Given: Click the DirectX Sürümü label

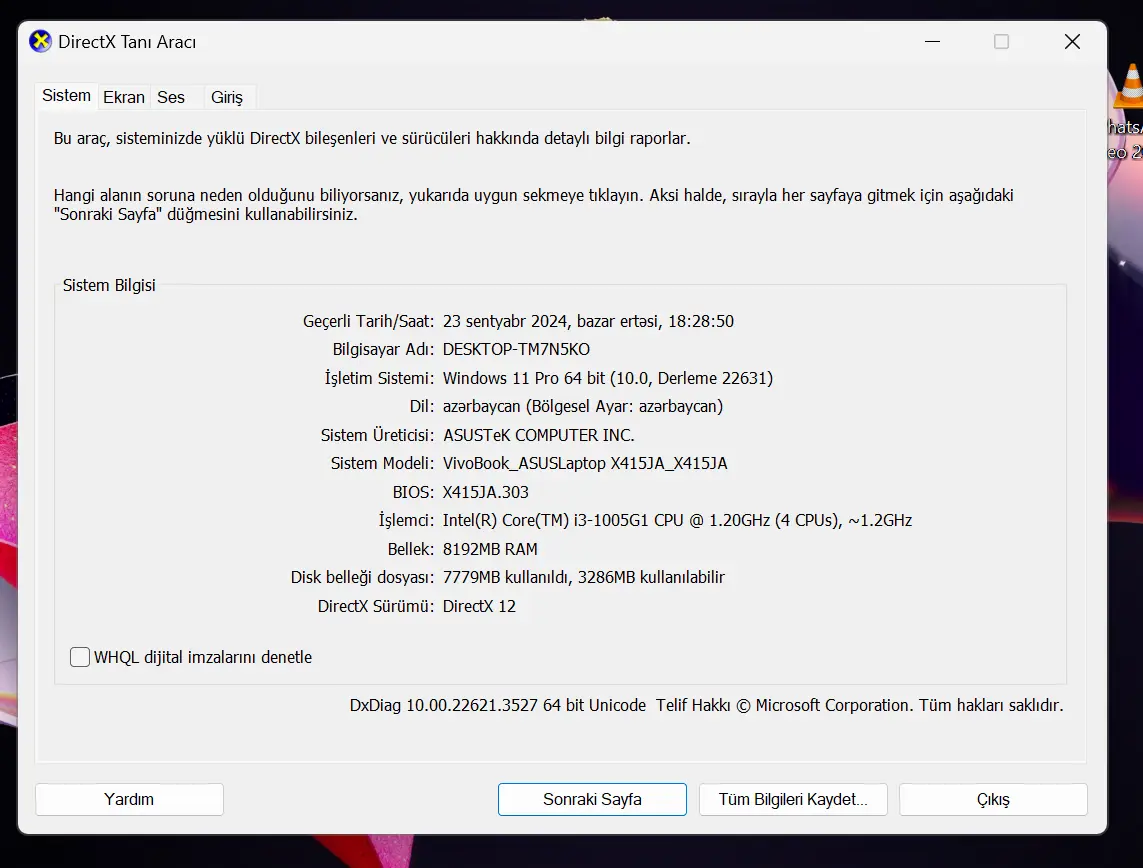Looking at the screenshot, I should click(375, 606).
